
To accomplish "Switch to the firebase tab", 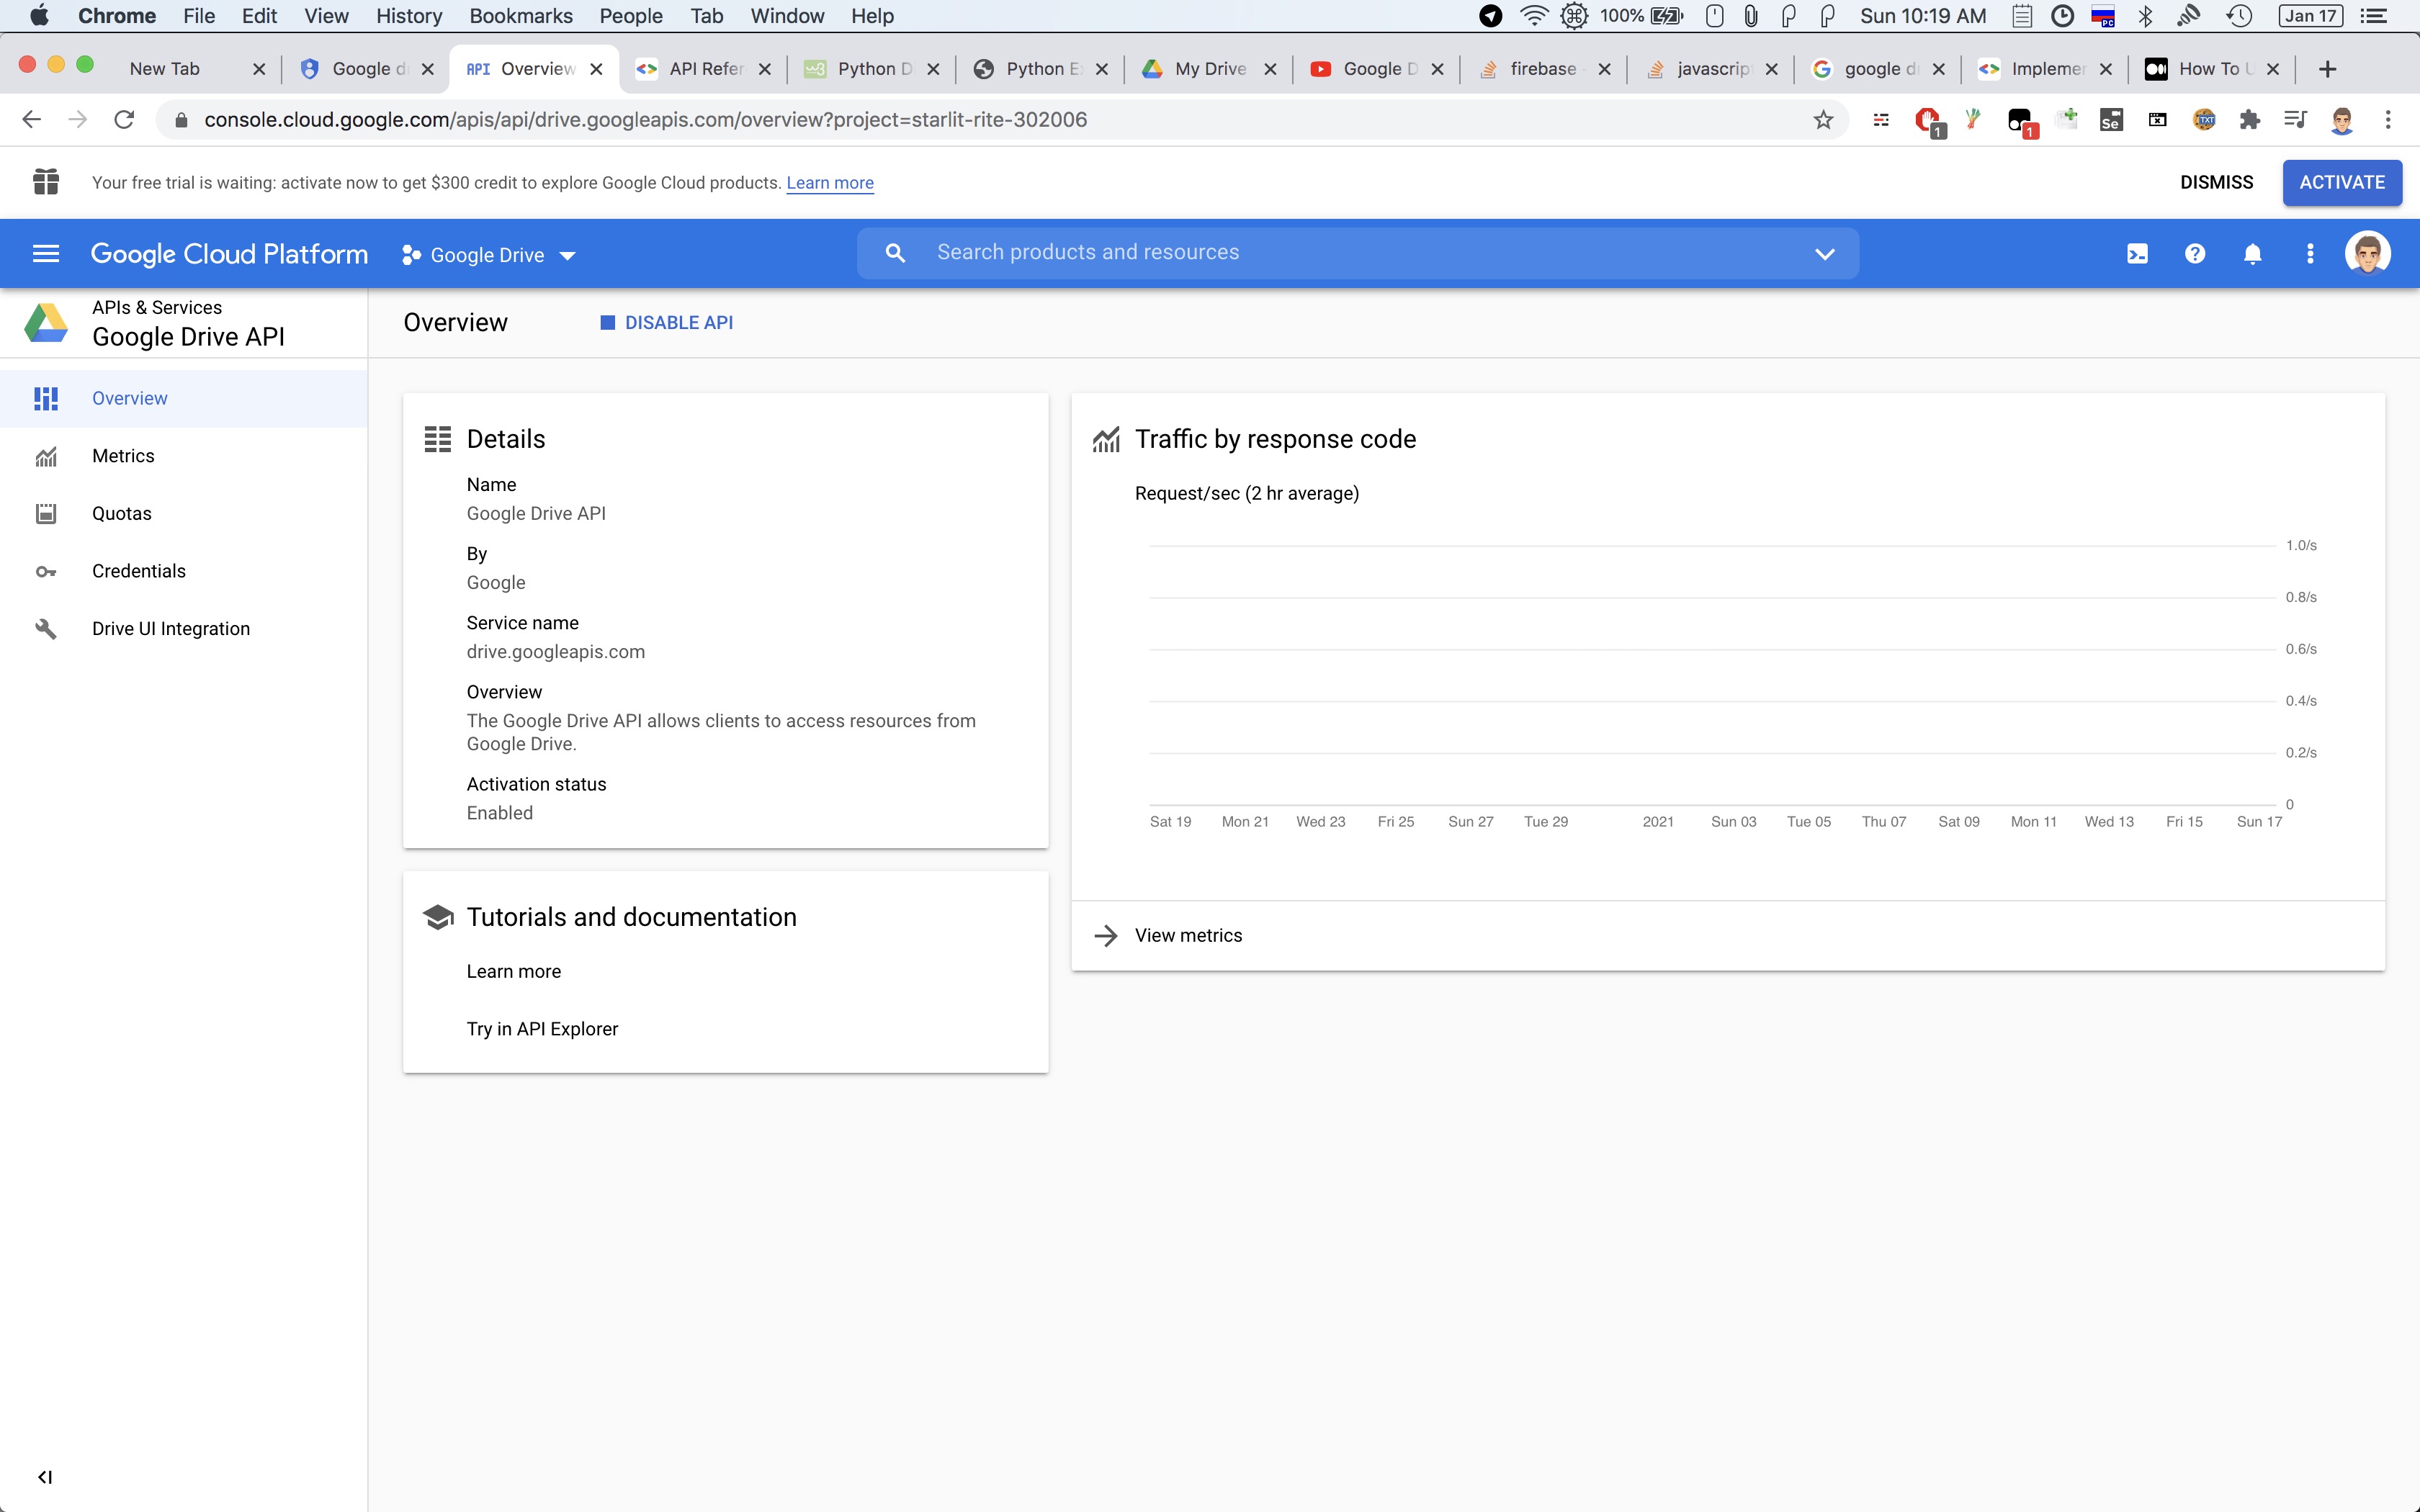I will point(1543,69).
